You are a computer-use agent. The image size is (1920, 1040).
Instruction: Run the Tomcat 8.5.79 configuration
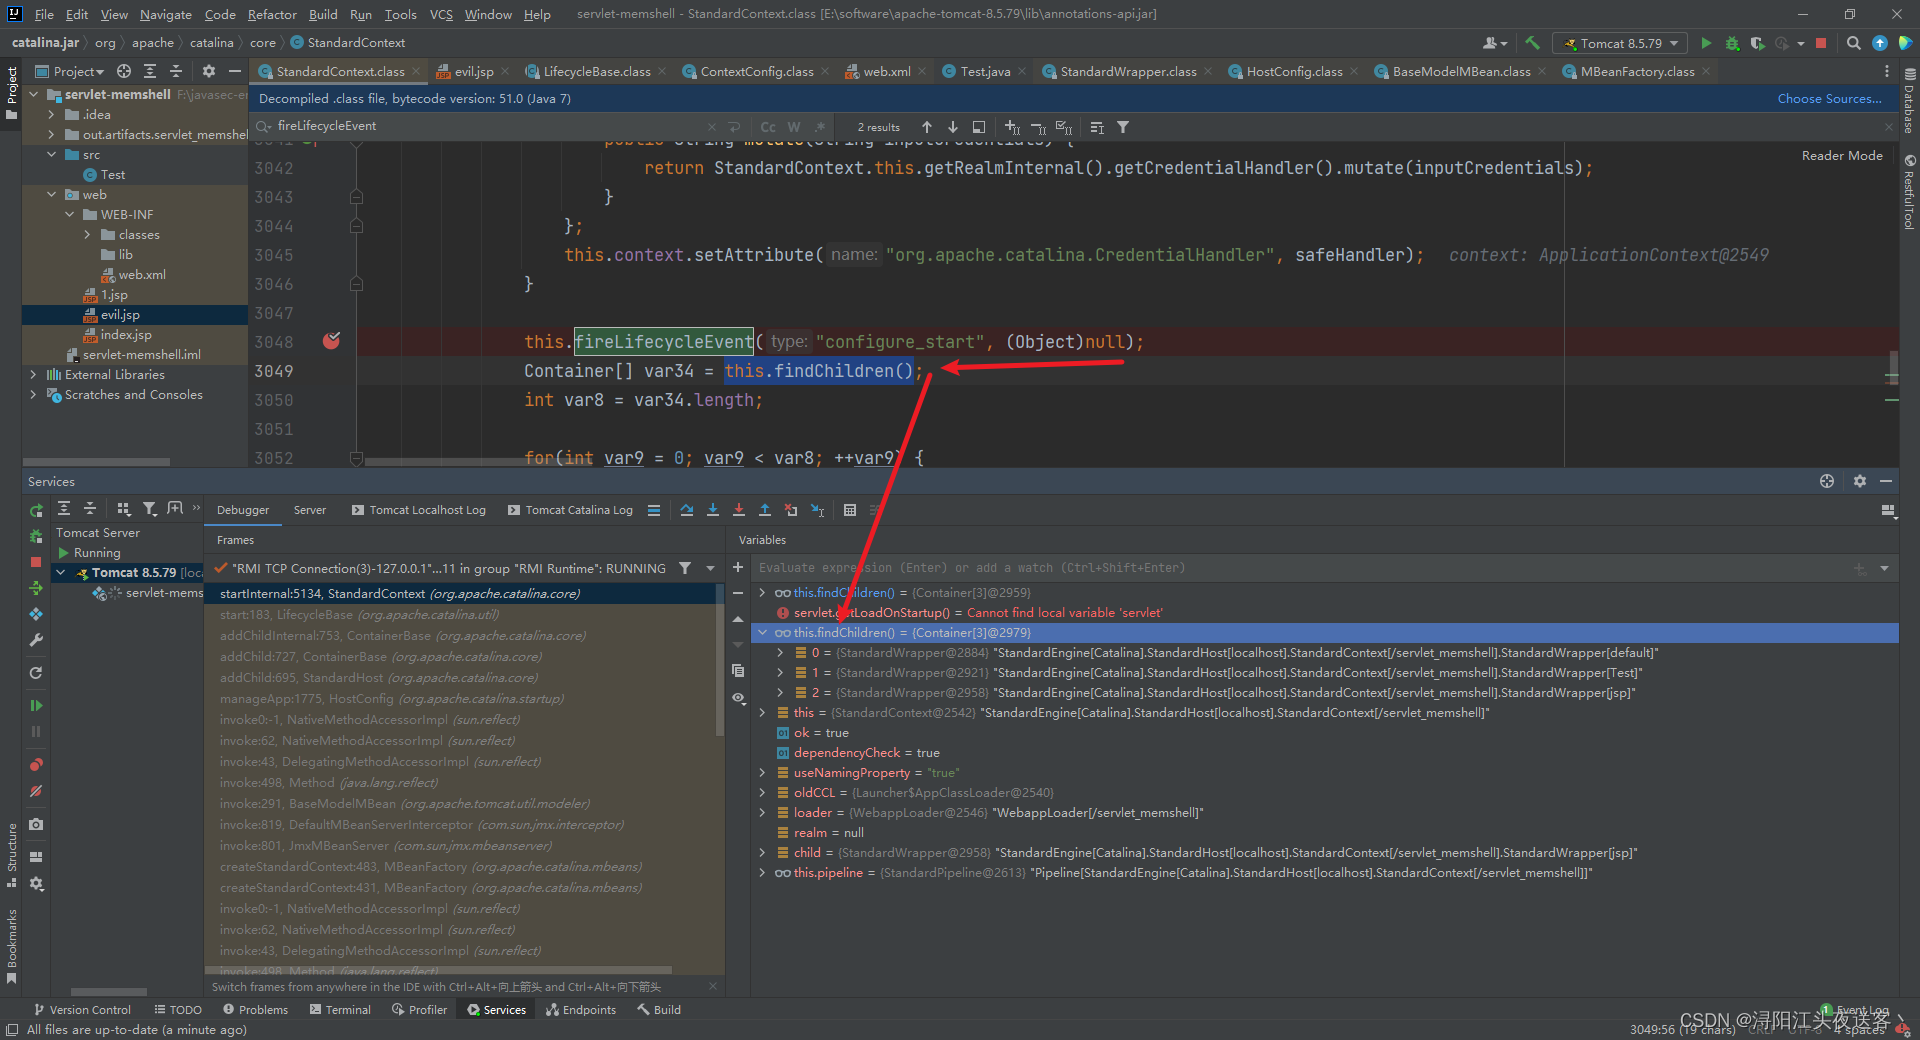click(1706, 43)
